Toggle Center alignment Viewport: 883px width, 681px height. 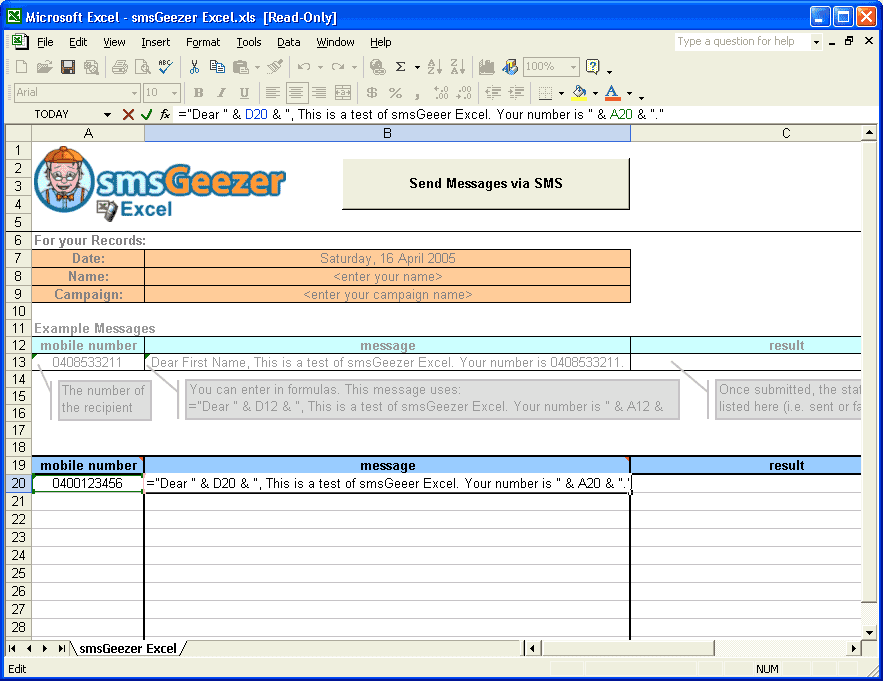[296, 93]
